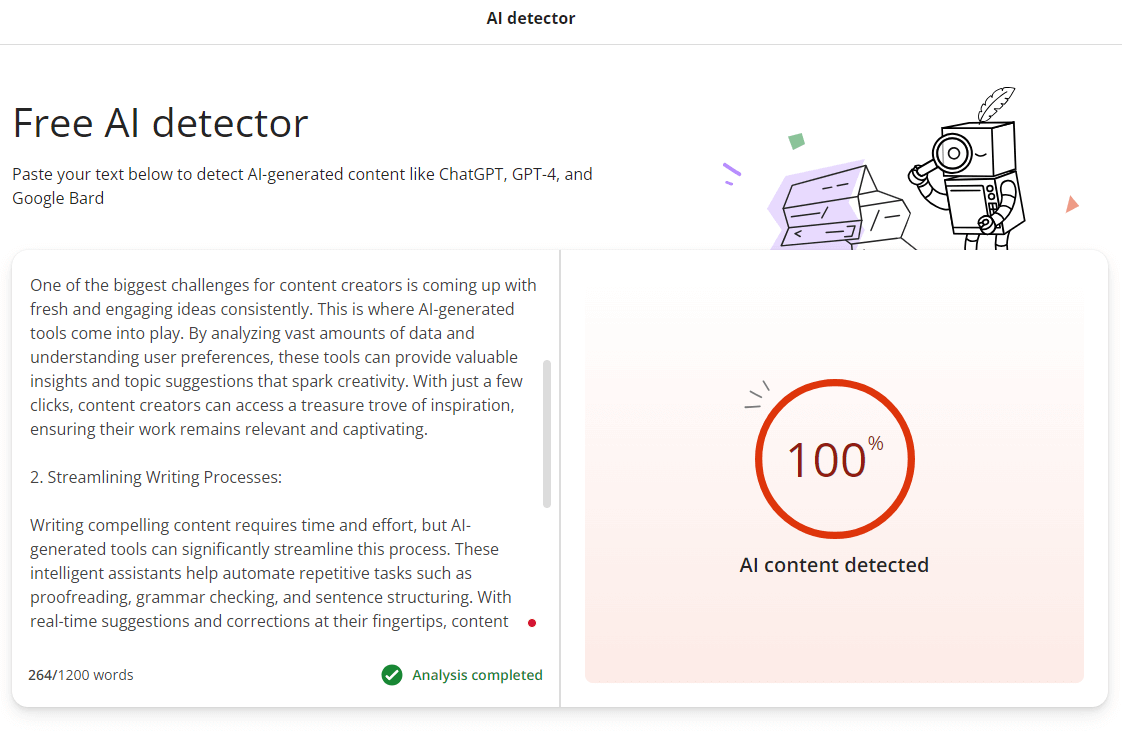Click the 264/1200 words counter
This screenshot has height=747, width=1122.
[81, 675]
